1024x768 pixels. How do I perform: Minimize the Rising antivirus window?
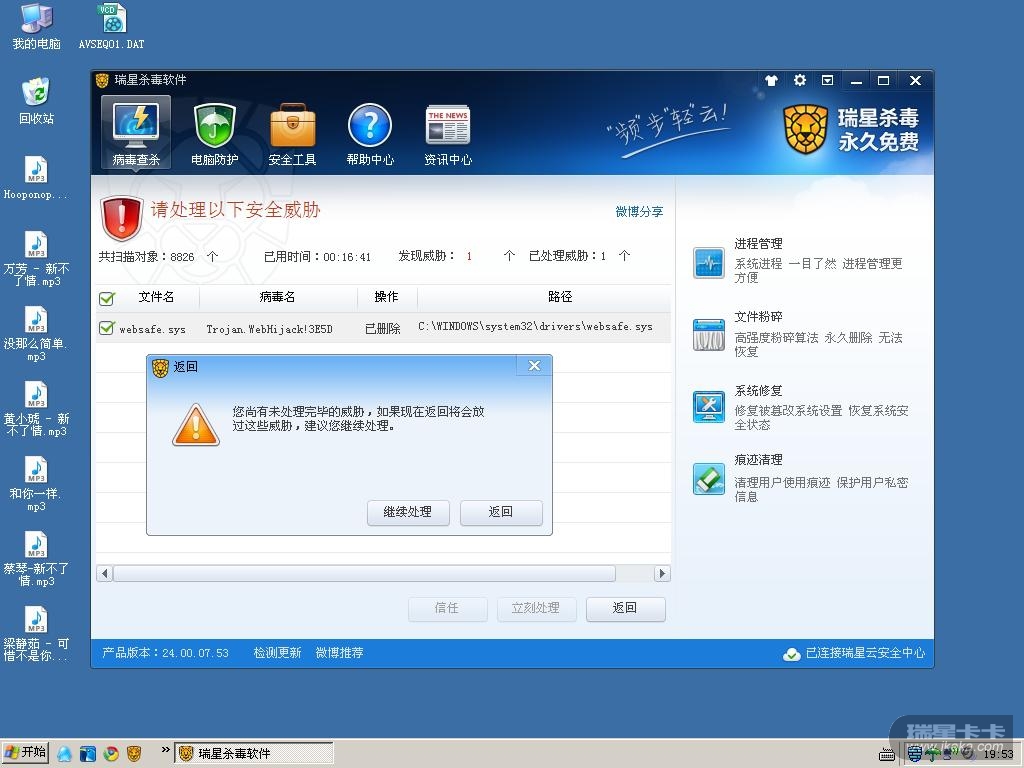coord(856,81)
